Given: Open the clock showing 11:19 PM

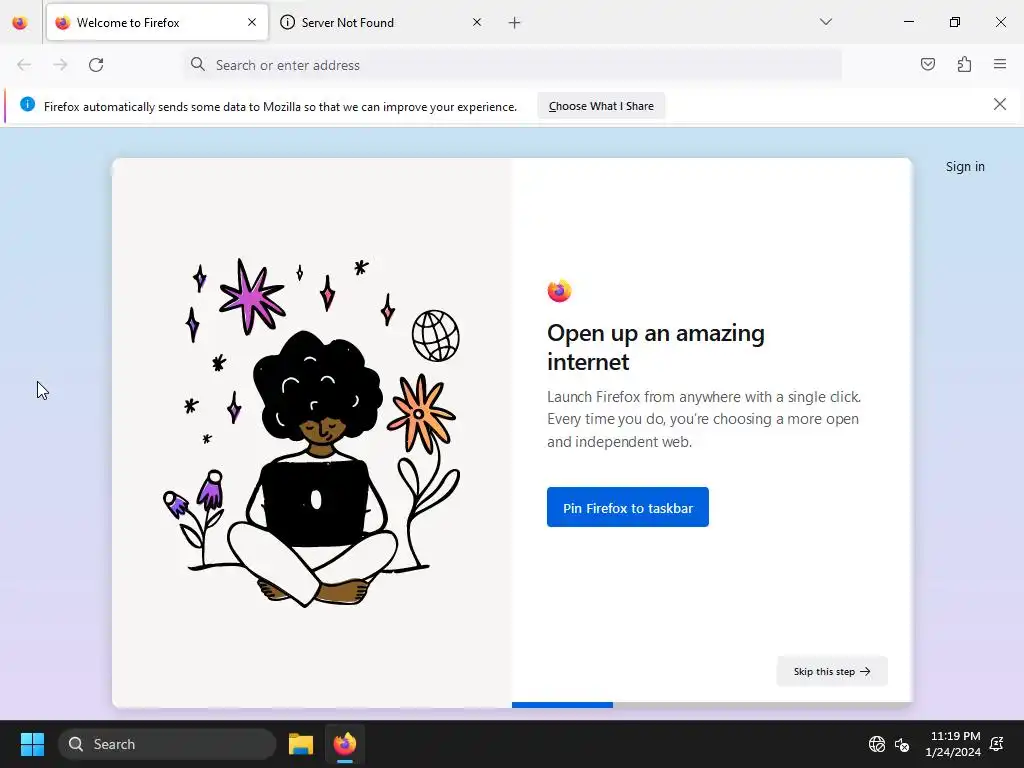Looking at the screenshot, I should (x=953, y=744).
